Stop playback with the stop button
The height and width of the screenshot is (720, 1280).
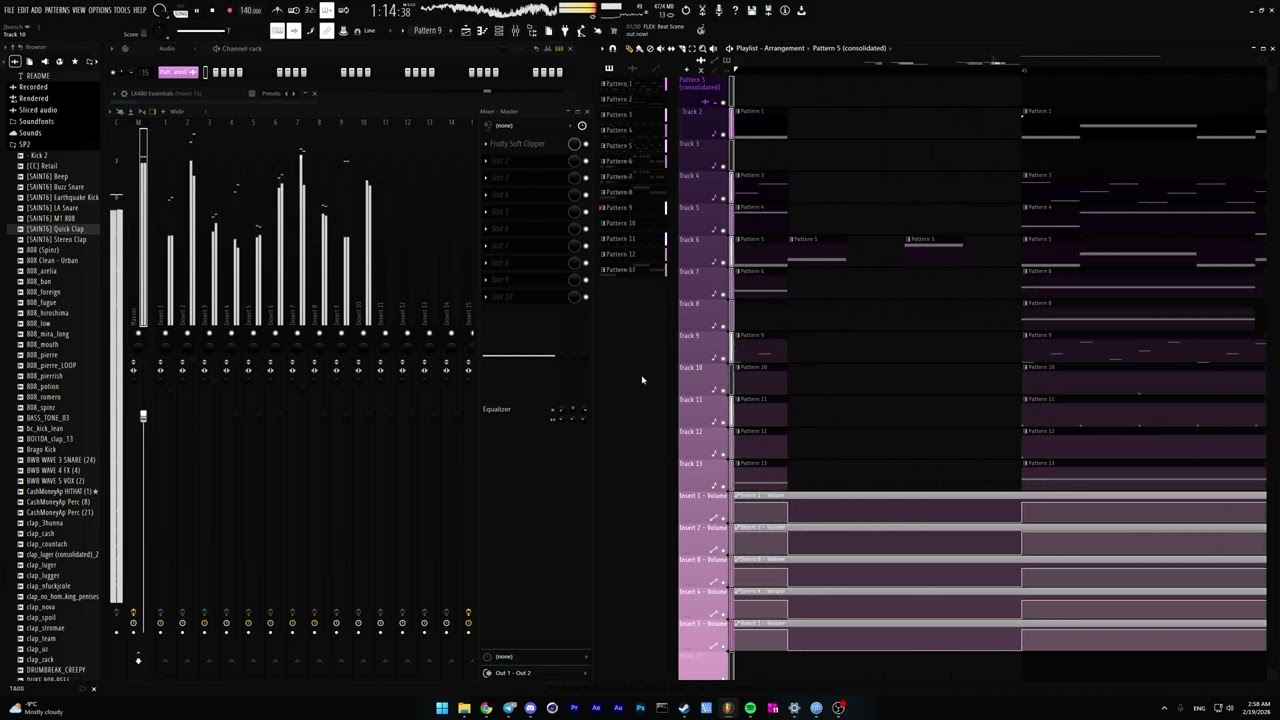coord(212,10)
